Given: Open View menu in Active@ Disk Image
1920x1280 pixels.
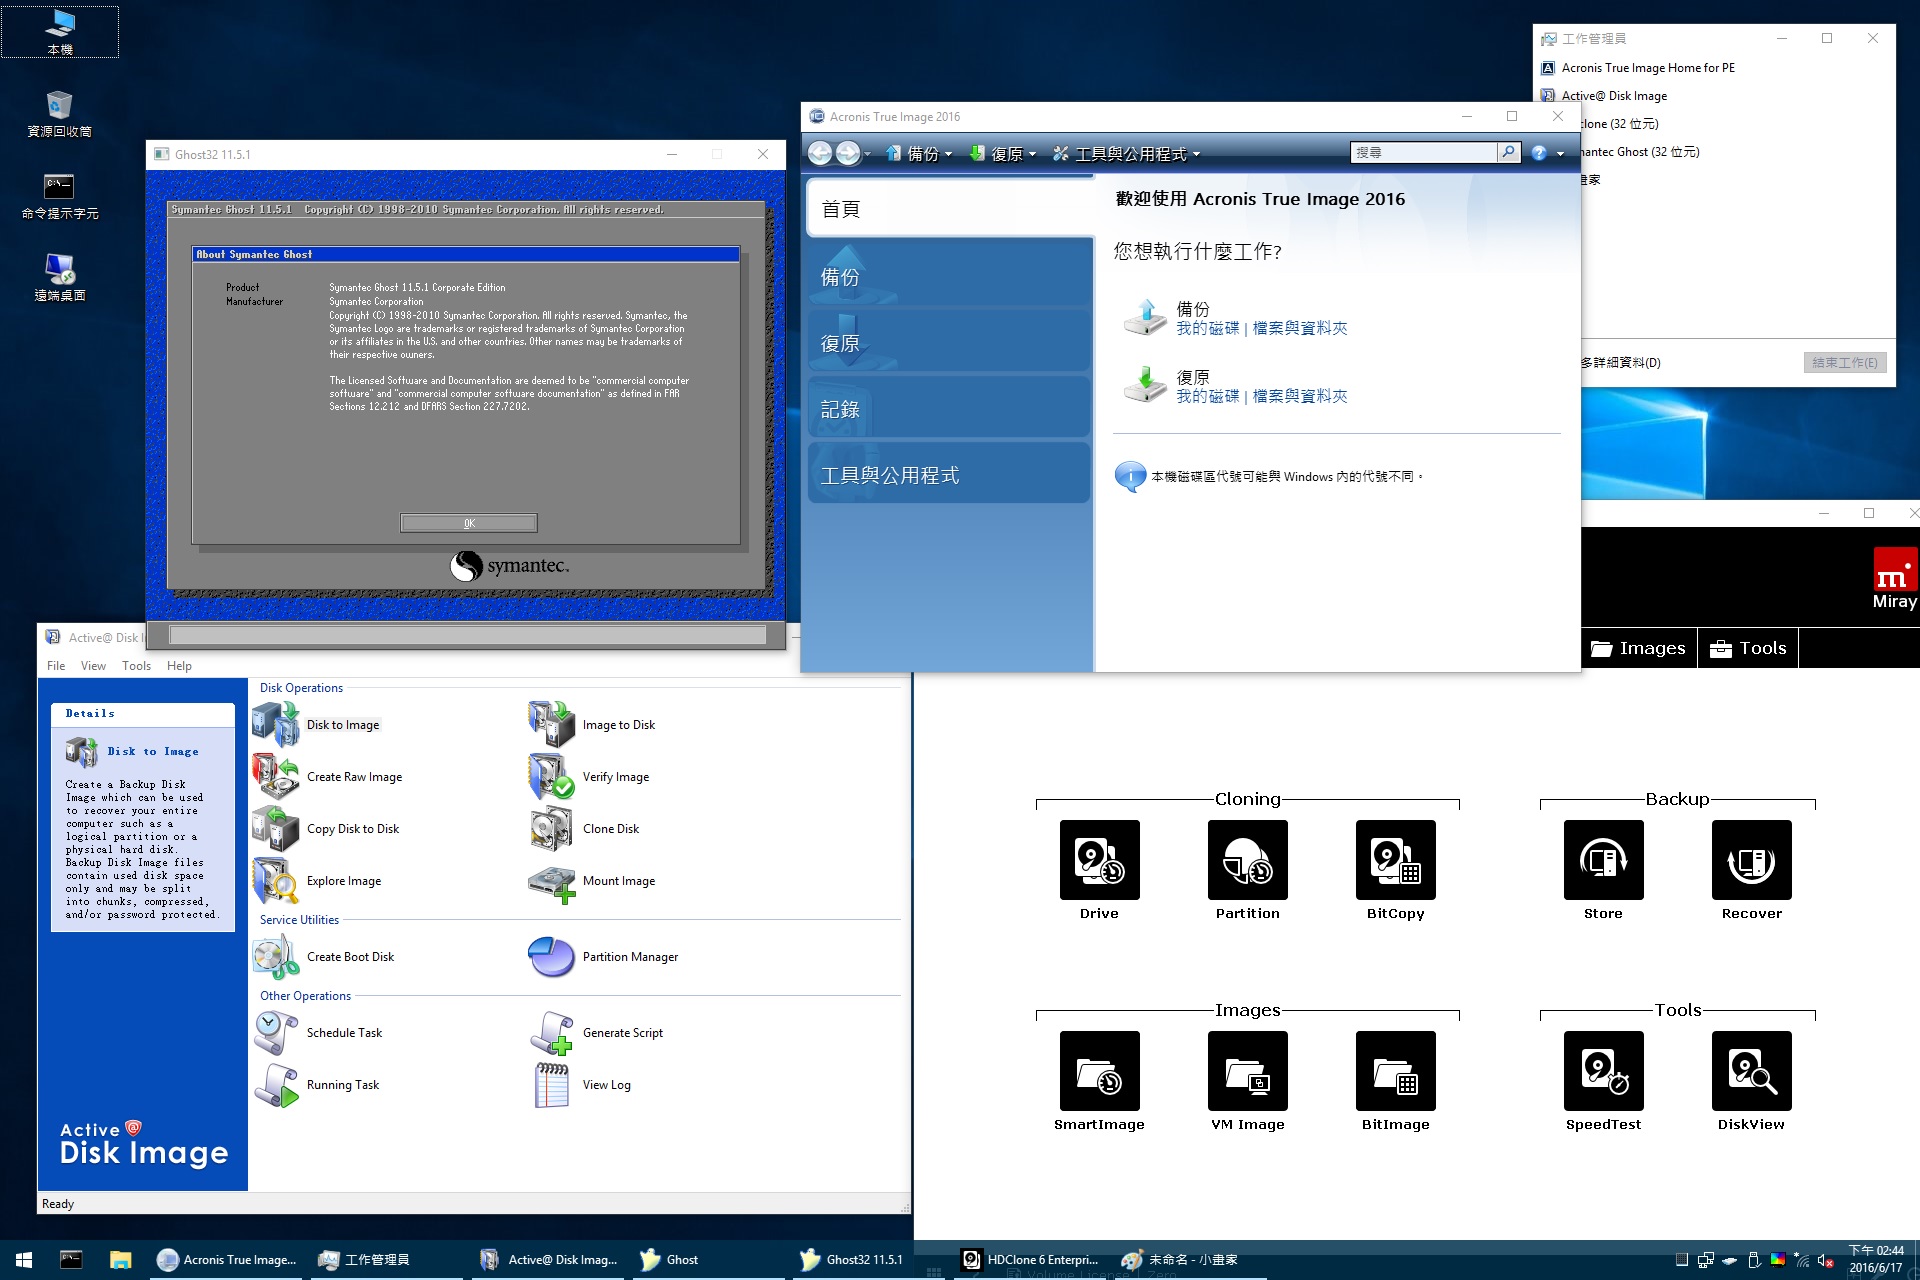Looking at the screenshot, I should [x=93, y=666].
